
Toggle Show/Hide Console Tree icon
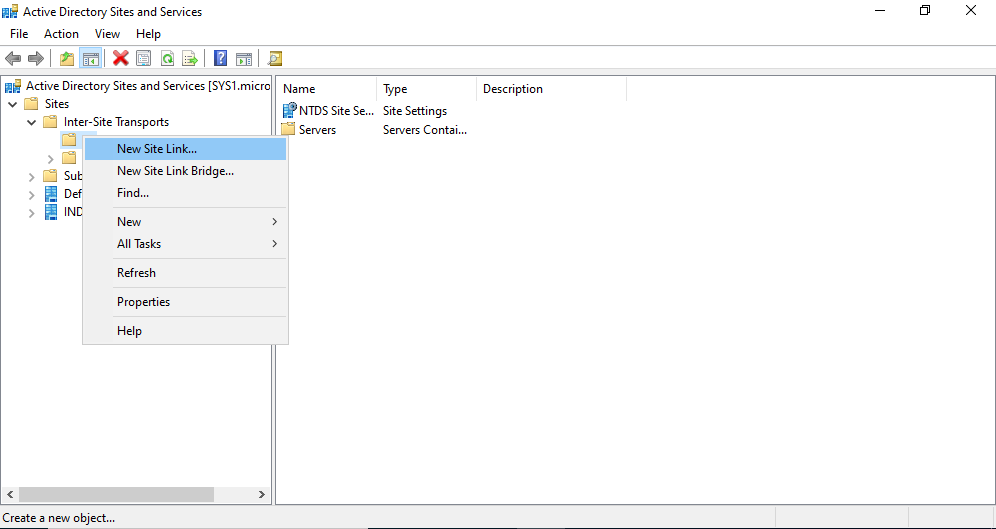[90, 59]
